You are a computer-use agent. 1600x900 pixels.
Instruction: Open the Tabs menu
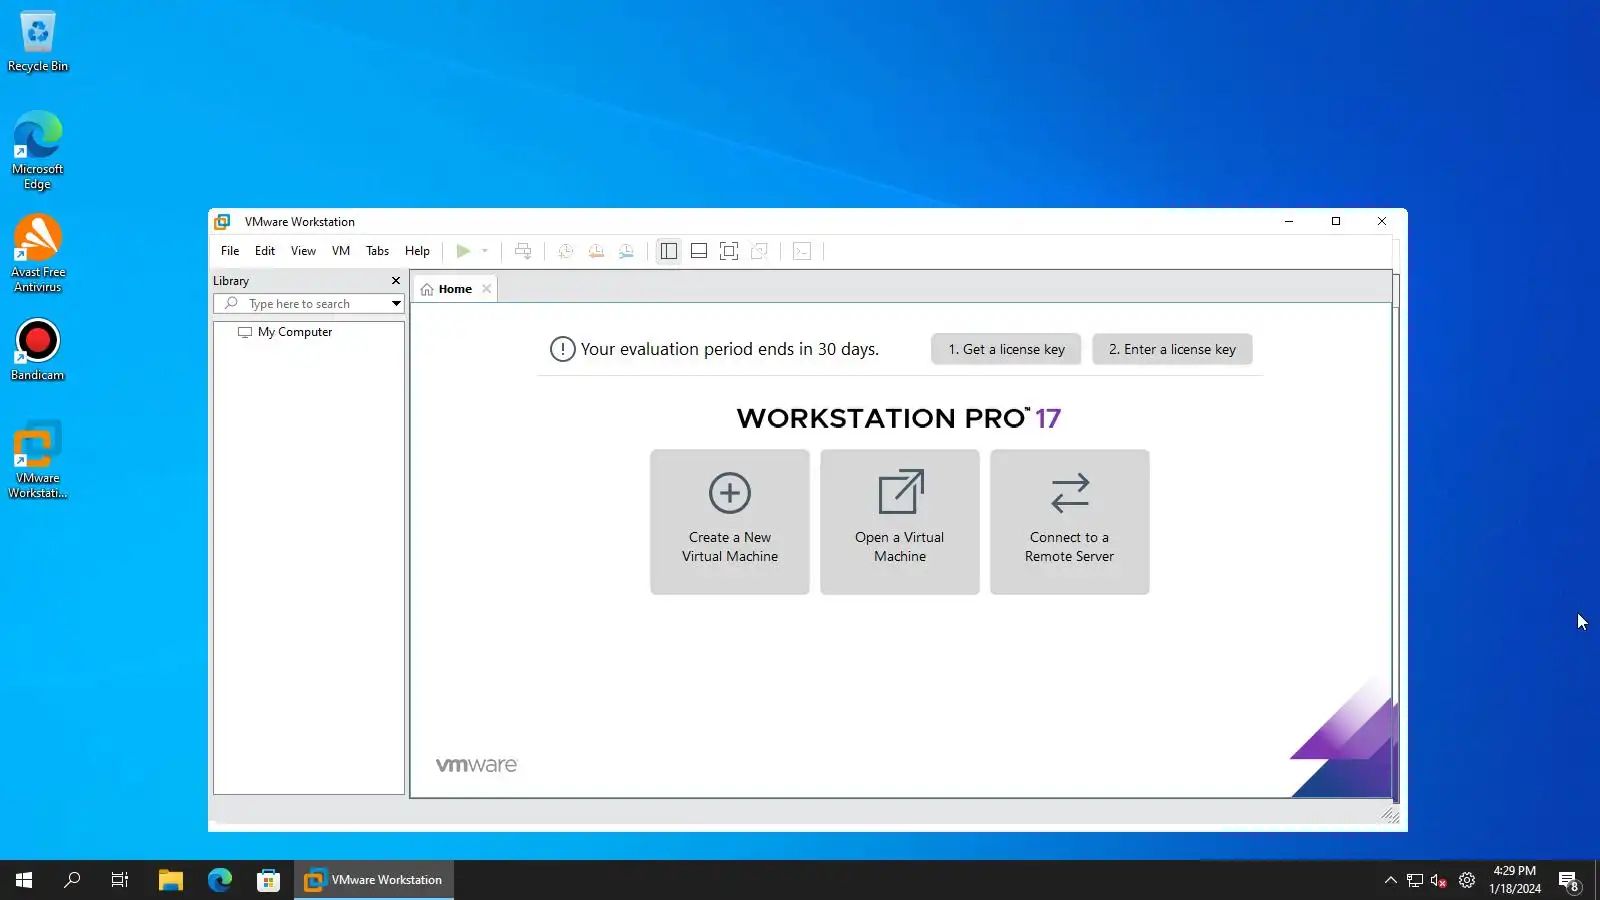point(377,251)
